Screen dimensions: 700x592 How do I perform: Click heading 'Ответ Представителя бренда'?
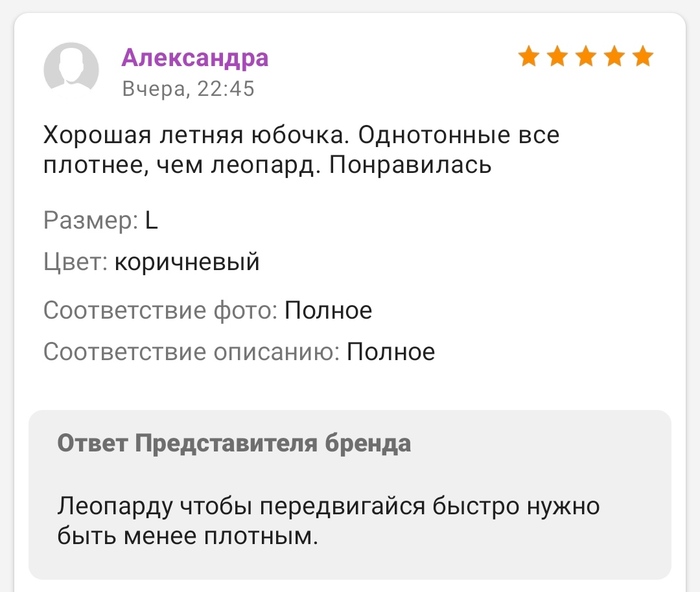[234, 443]
